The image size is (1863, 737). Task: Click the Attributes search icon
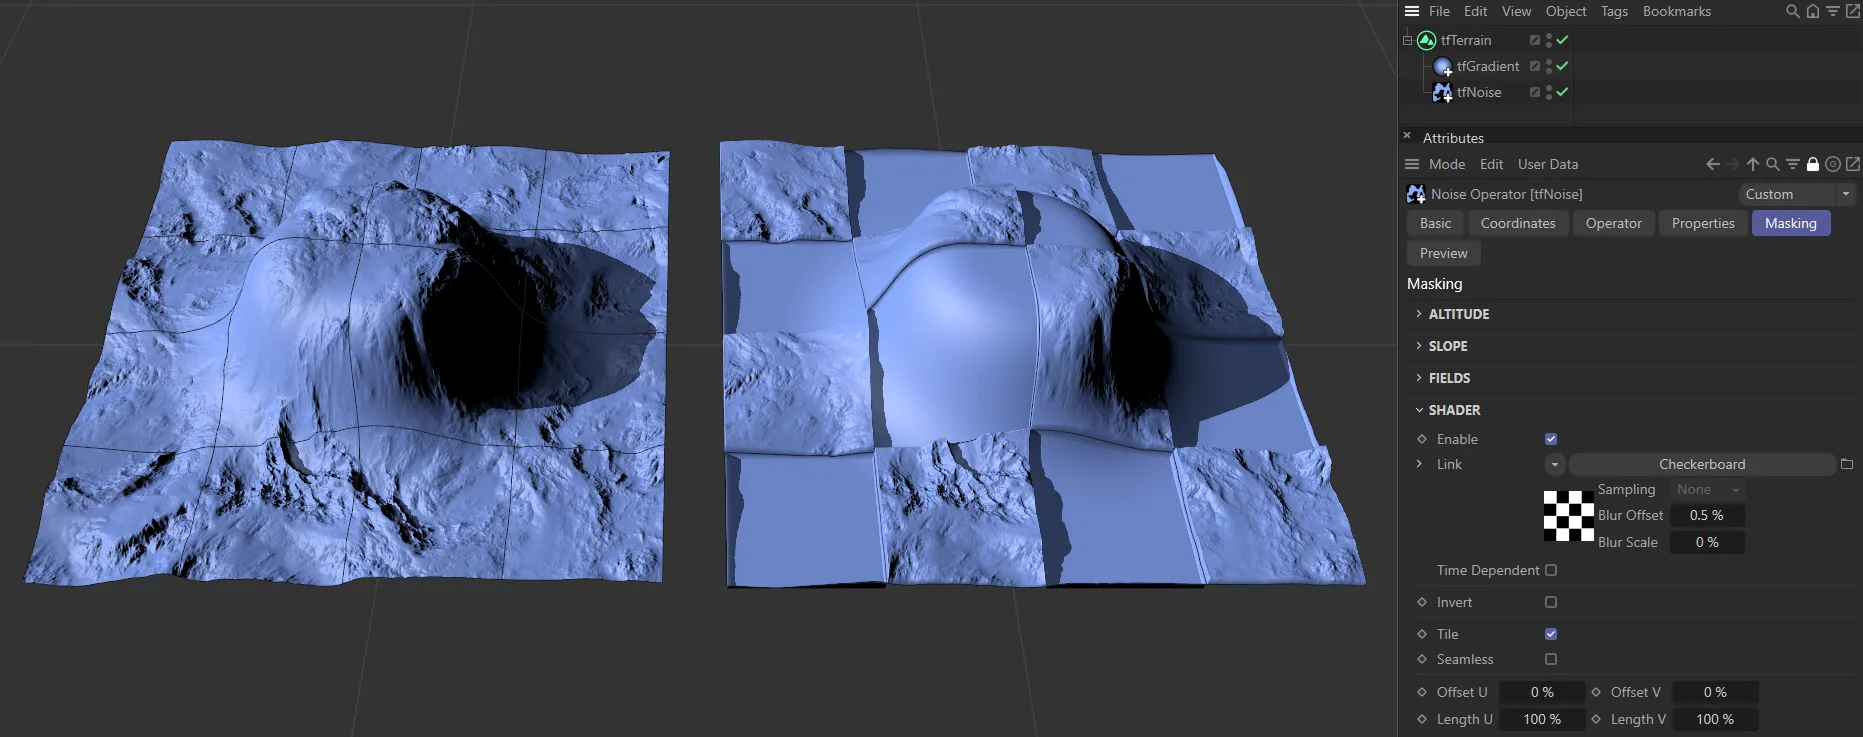(x=1773, y=164)
